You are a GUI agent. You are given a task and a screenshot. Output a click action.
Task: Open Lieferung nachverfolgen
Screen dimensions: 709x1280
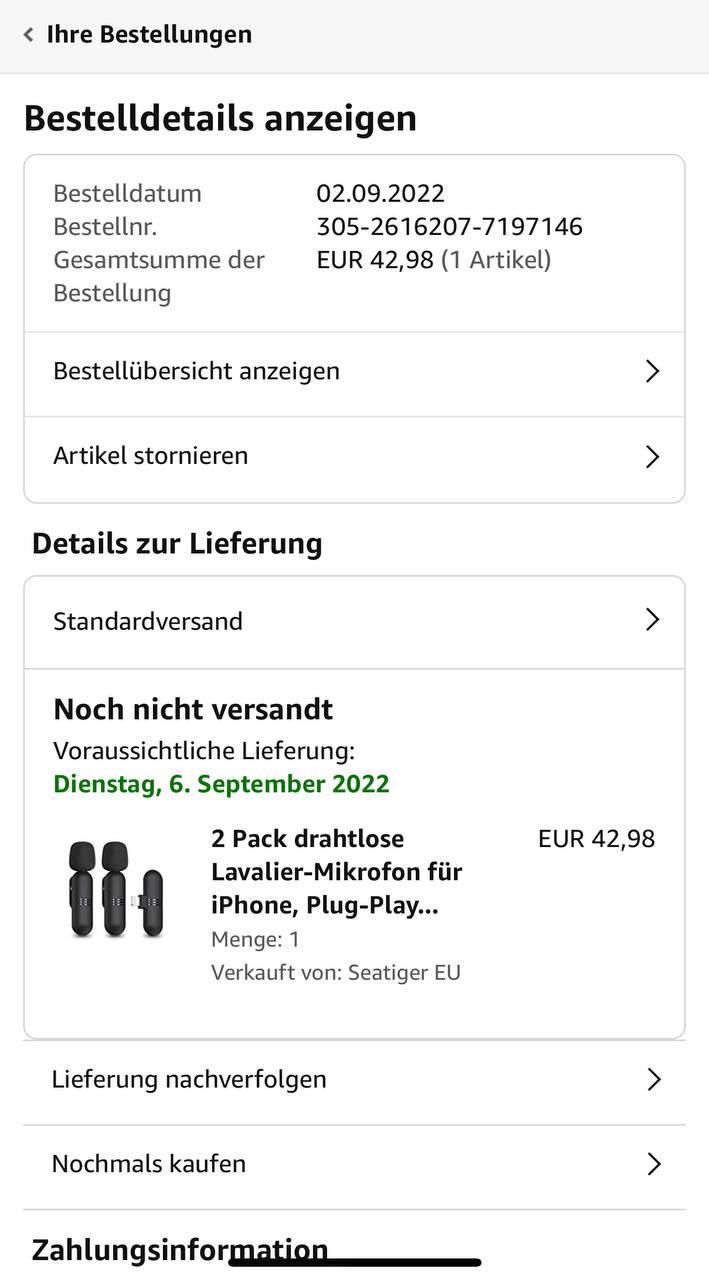point(189,1080)
